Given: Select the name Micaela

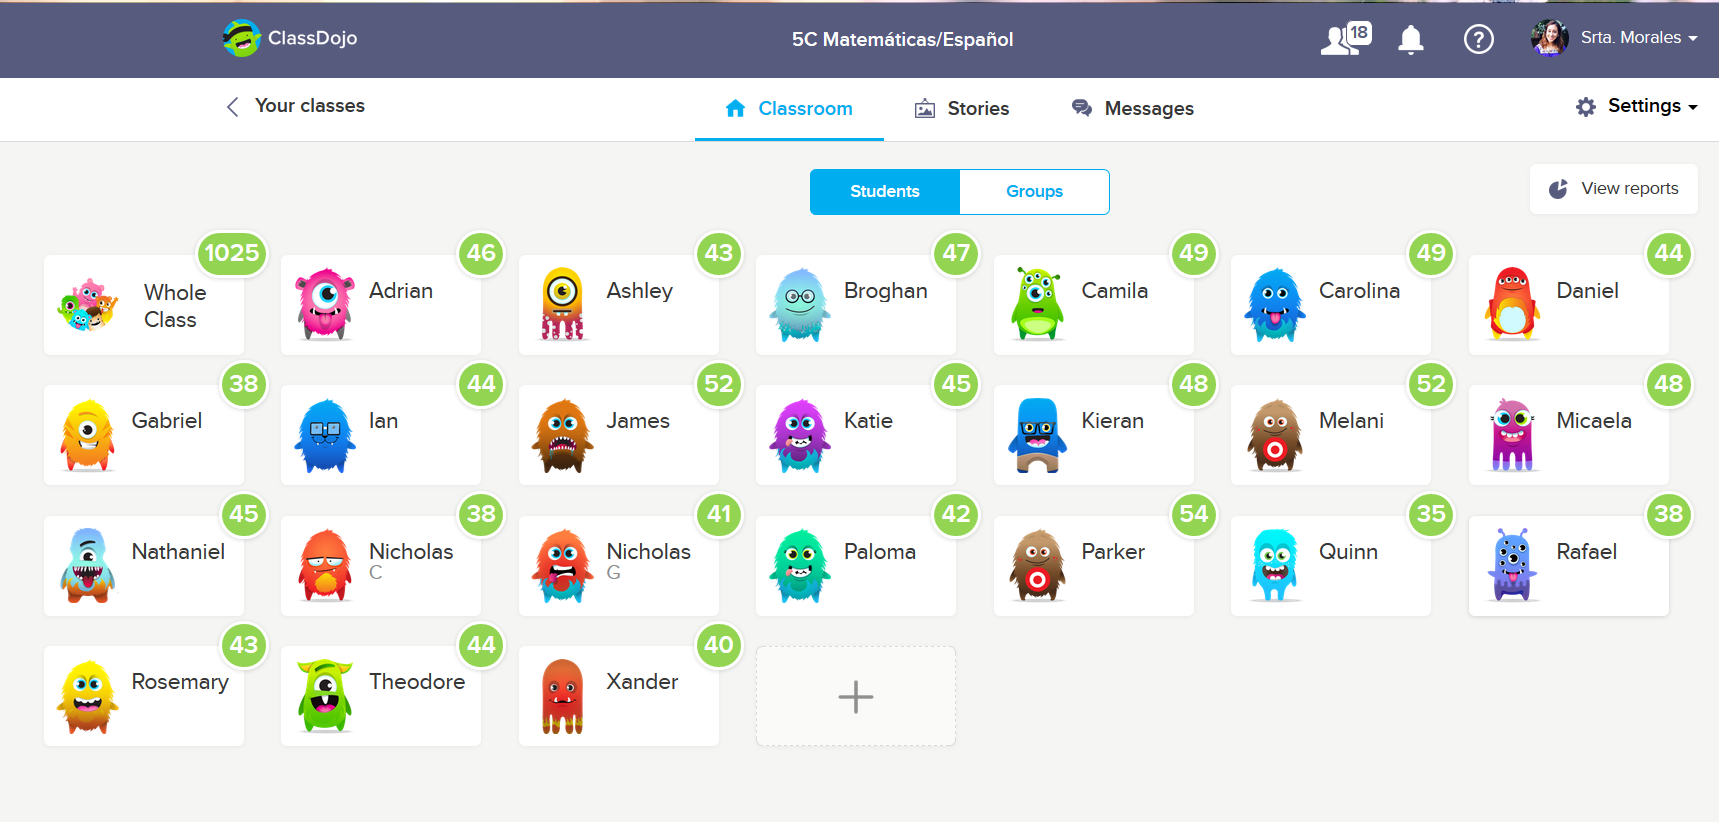Looking at the screenshot, I should point(1594,421).
